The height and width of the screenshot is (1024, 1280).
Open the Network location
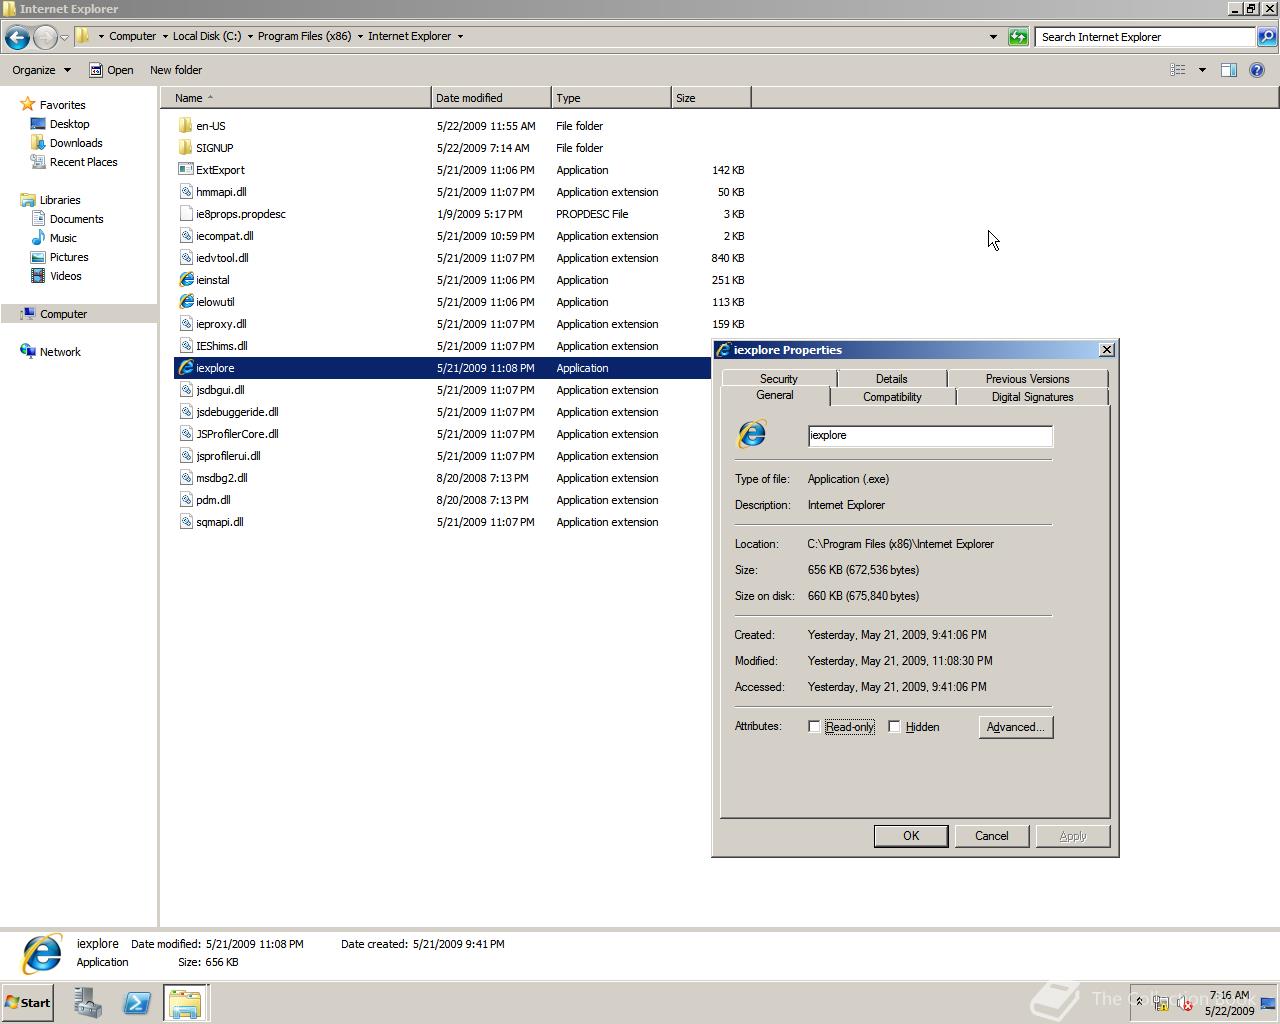tap(60, 352)
